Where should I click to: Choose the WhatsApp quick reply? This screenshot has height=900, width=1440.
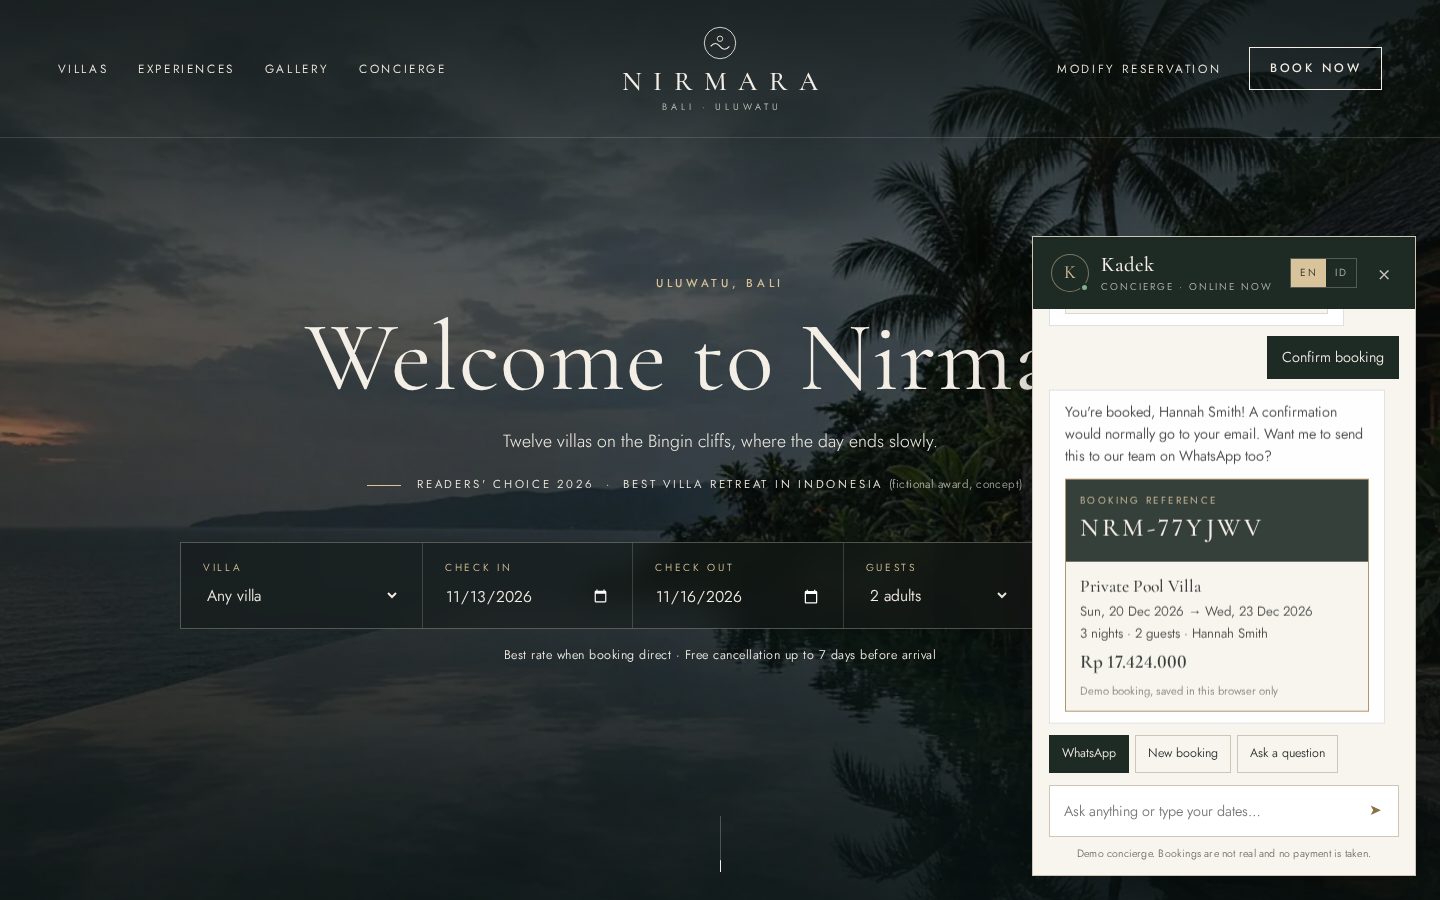pyautogui.click(x=1089, y=754)
